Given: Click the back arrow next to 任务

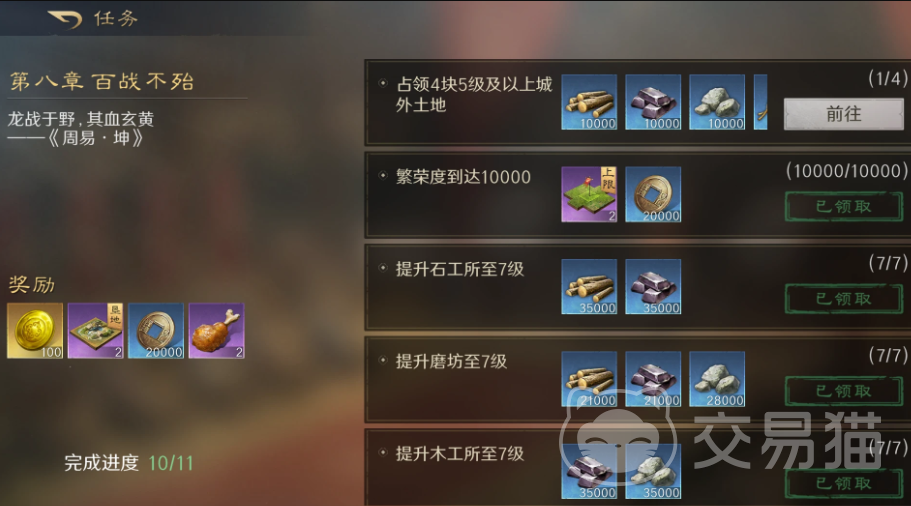Looking at the screenshot, I should (65, 19).
